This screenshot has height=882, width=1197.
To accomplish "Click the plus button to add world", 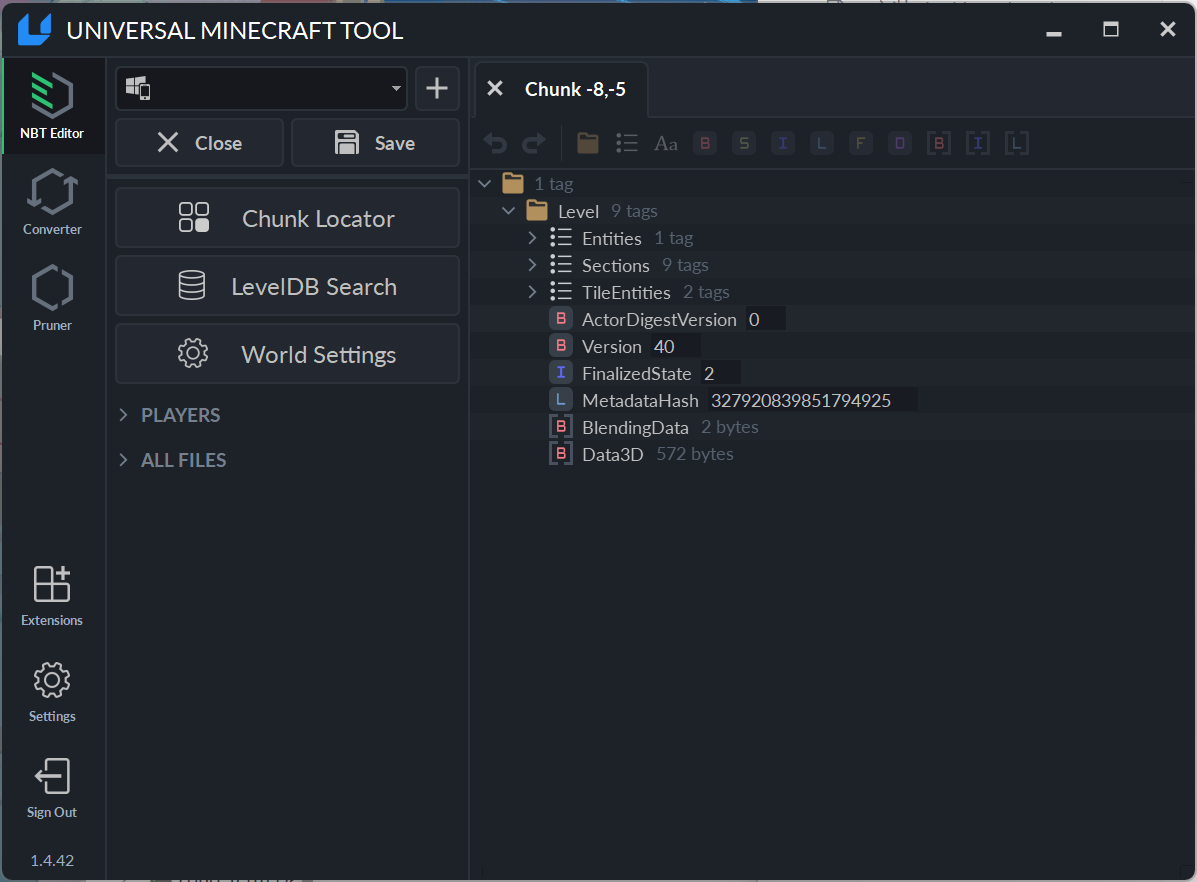I will [437, 89].
